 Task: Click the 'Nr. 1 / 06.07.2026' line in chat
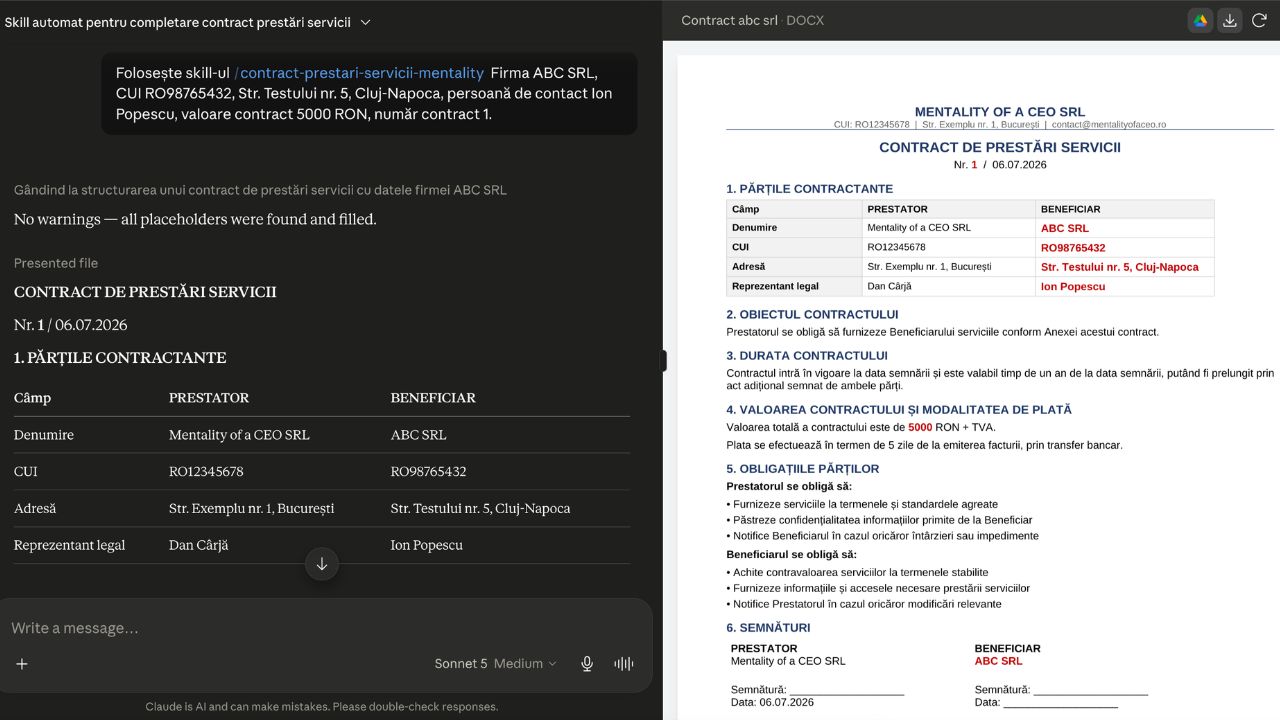(71, 325)
